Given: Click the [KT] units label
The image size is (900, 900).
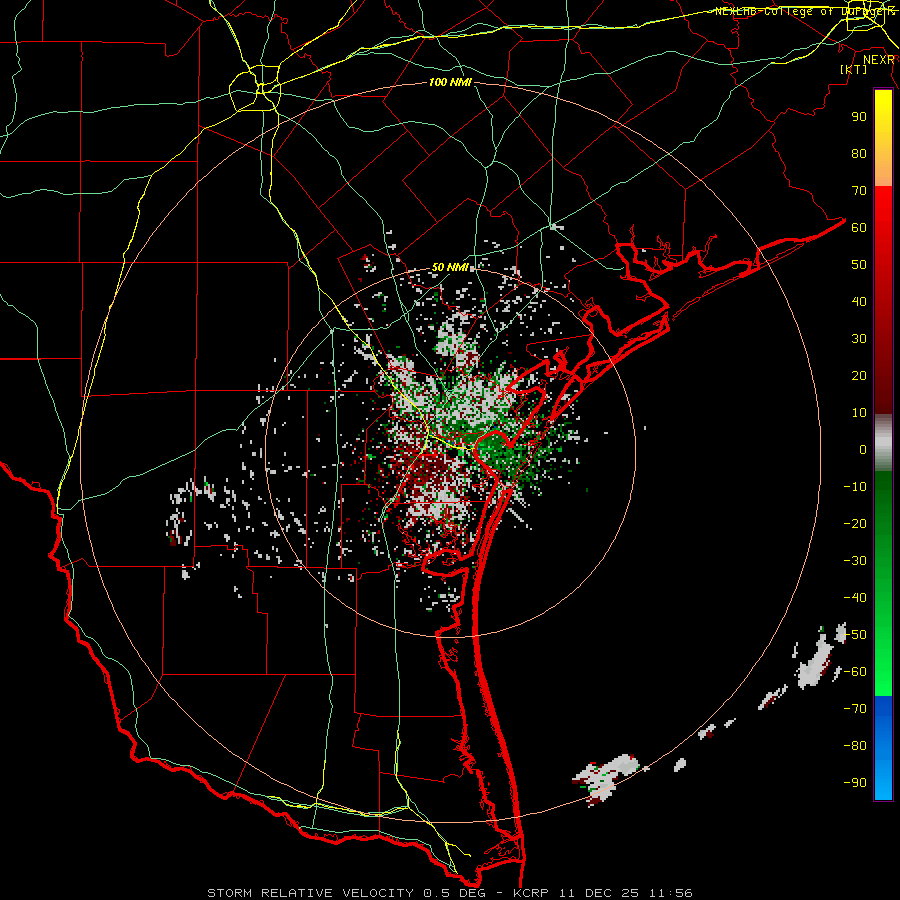Looking at the screenshot, I should 854,69.
